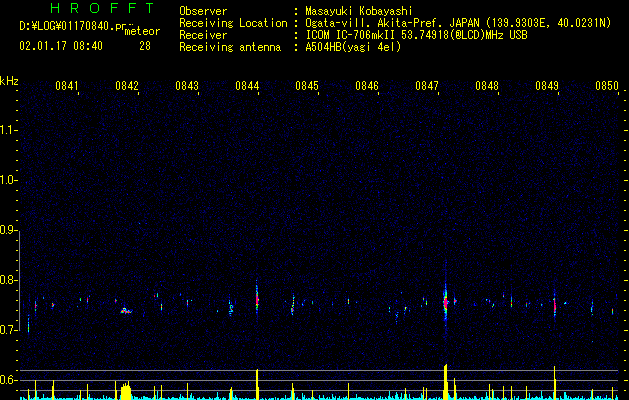Viewport: 629px width, 400px height.
Task: Click the tallest yellow power peak below 0847
Action: (445, 382)
